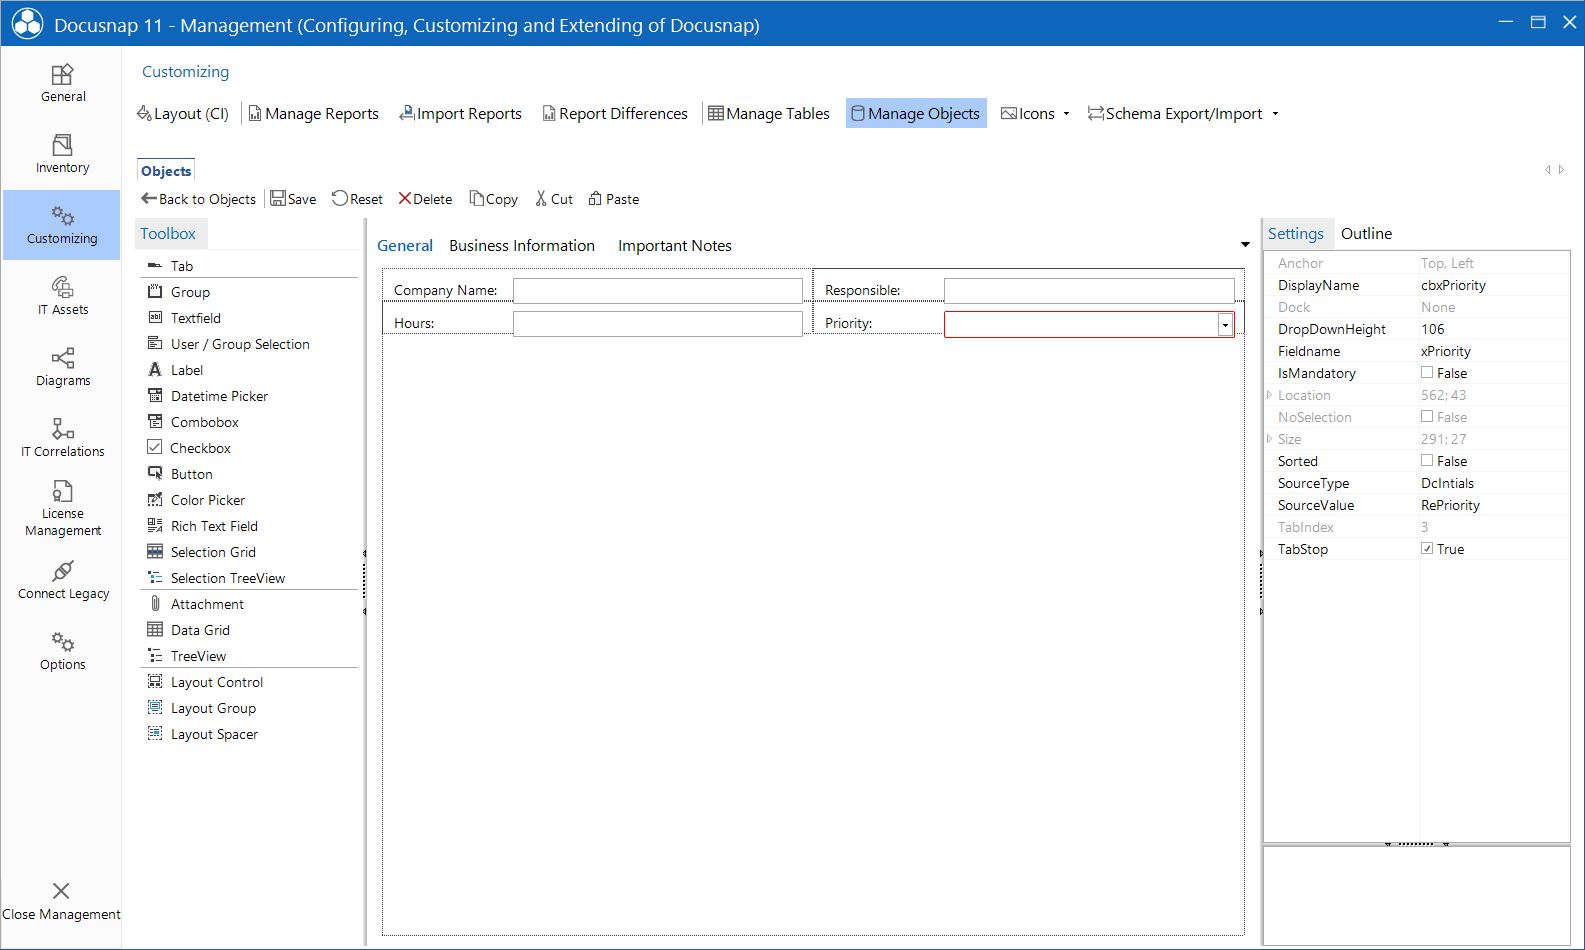Click the Connect Legacy plug icon
The height and width of the screenshot is (950, 1585).
coord(63,571)
